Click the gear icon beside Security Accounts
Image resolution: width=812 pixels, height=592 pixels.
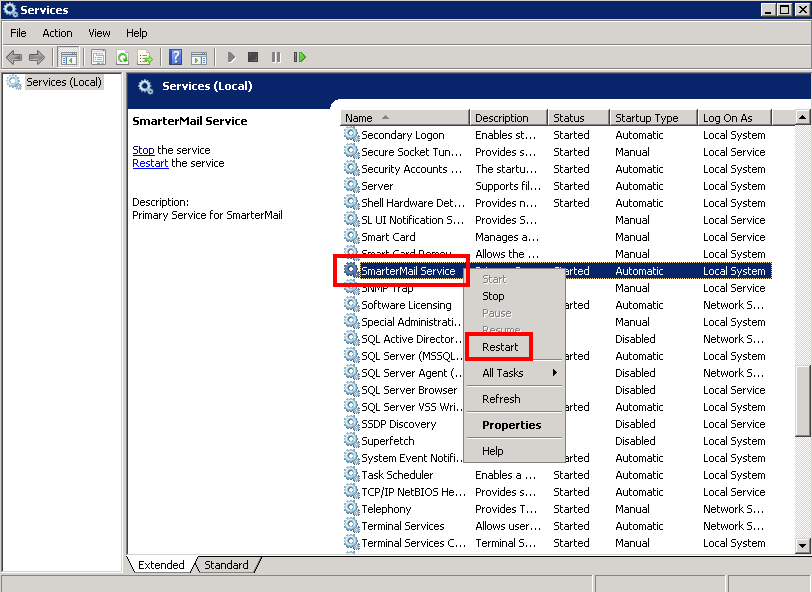pos(352,169)
